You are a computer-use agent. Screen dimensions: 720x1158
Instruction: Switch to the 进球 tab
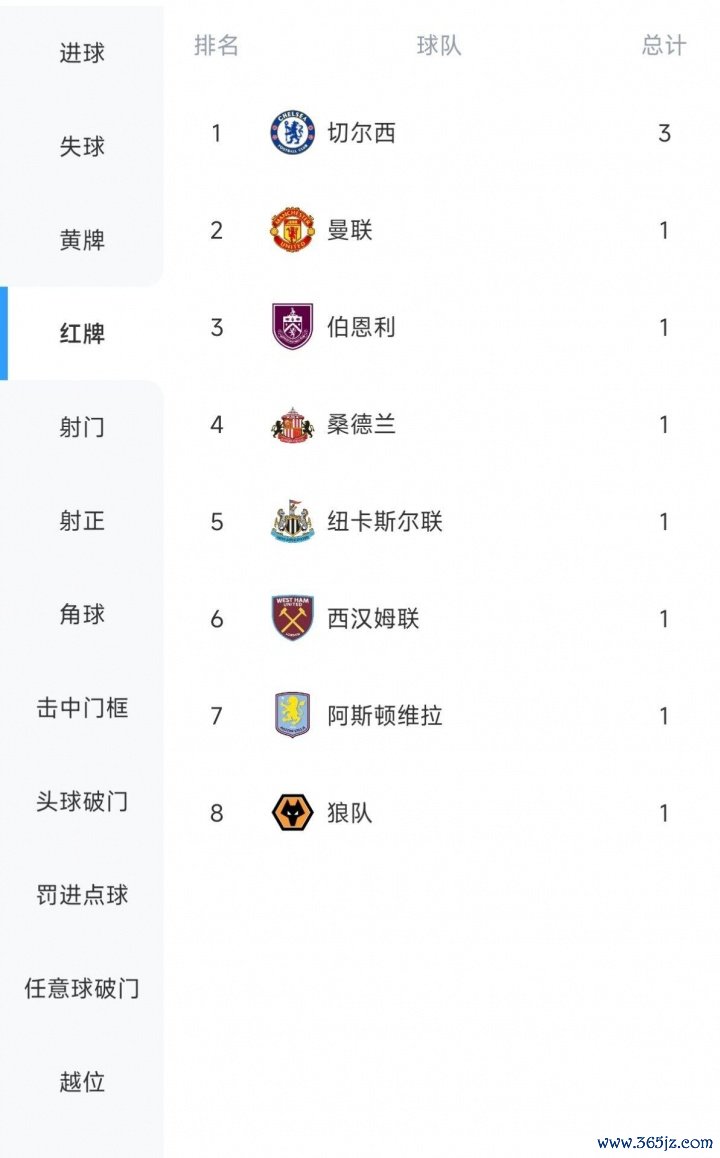pos(82,53)
